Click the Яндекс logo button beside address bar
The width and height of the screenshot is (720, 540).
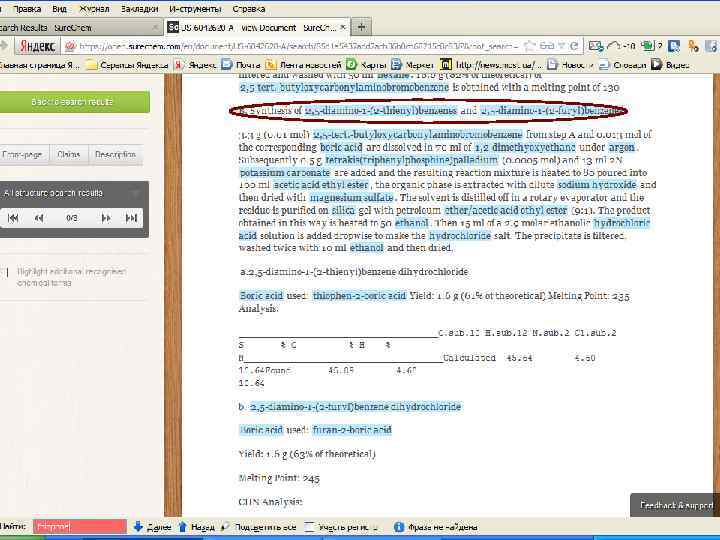[37, 46]
